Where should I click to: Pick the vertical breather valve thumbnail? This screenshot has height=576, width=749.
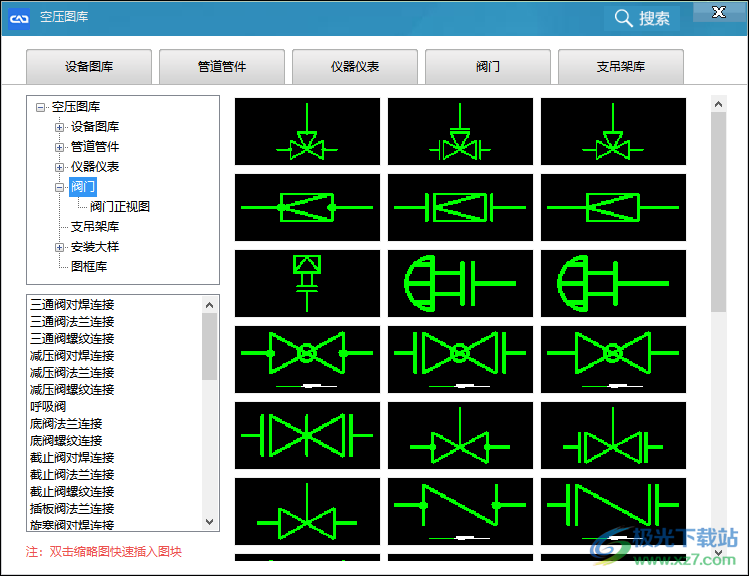click(x=307, y=283)
